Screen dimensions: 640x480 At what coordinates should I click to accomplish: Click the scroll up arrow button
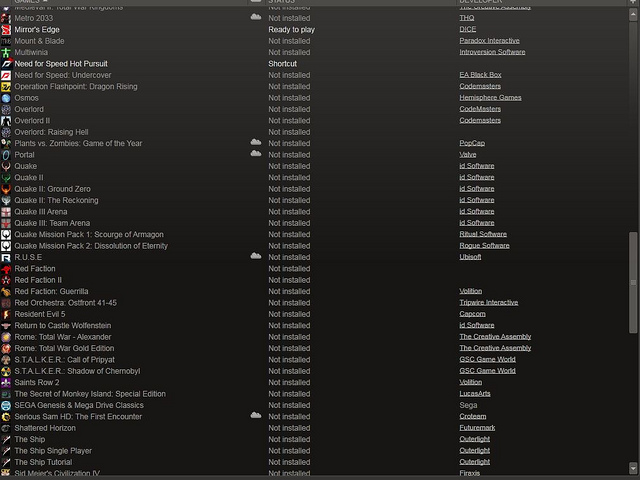pos(633,15)
